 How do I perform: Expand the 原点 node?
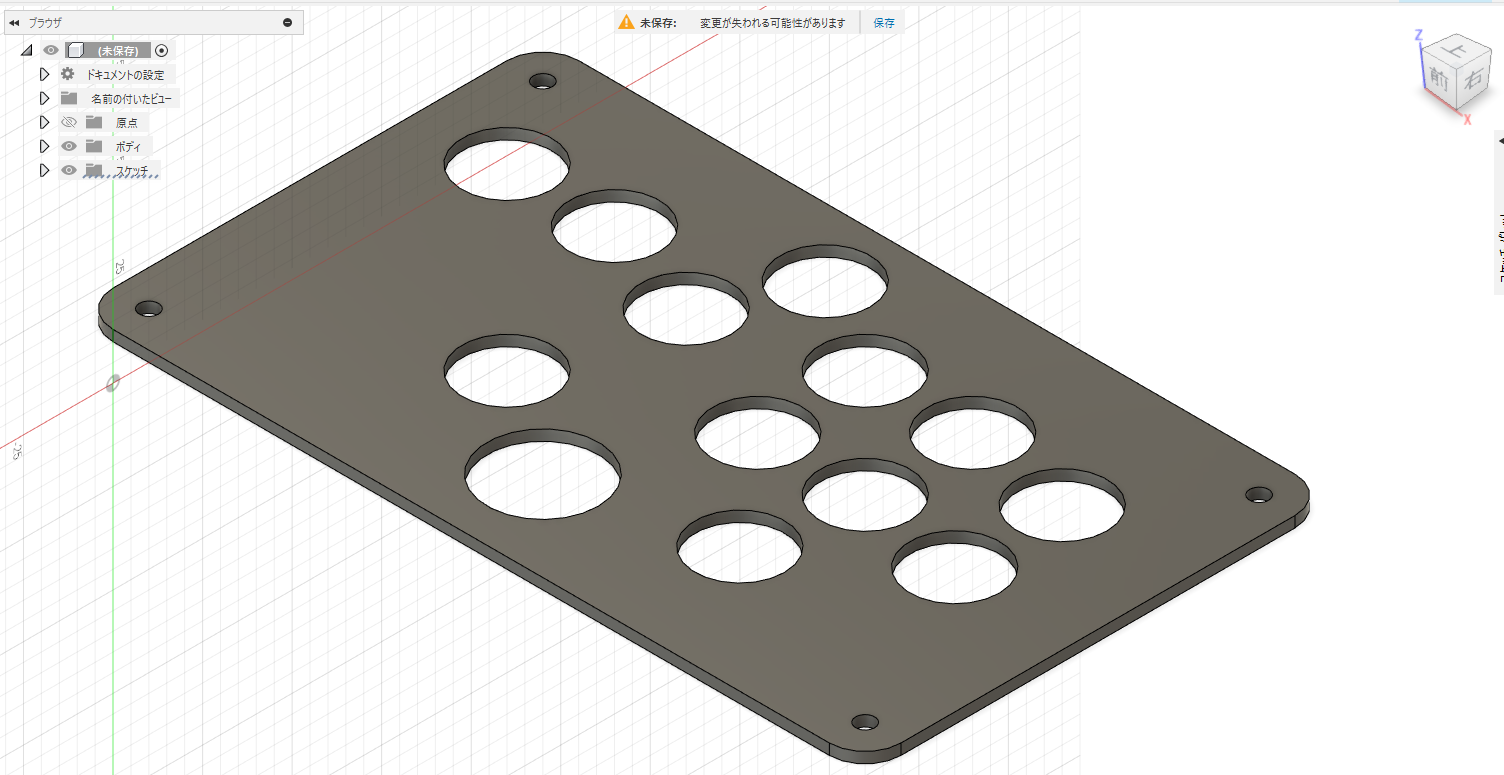tap(44, 122)
